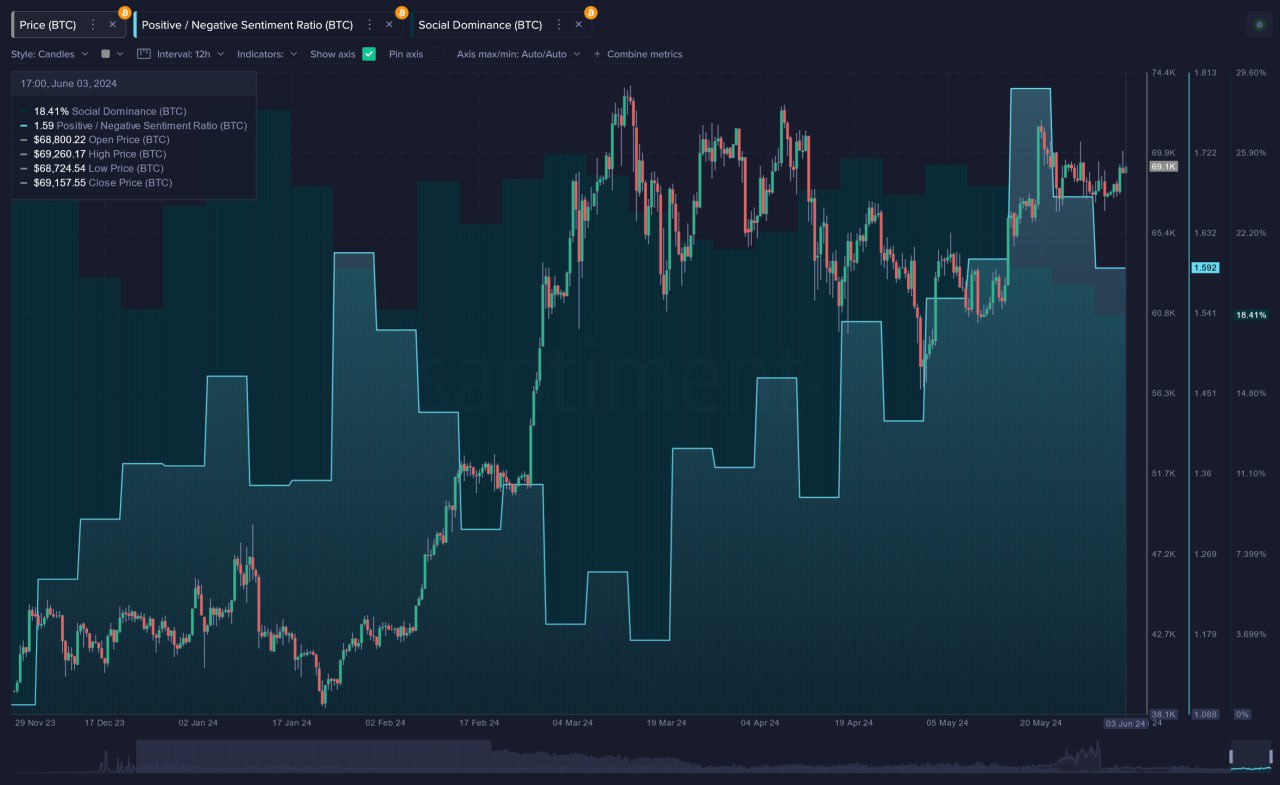
Task: Click the 17 Feb 24 date label
Action: (x=480, y=722)
